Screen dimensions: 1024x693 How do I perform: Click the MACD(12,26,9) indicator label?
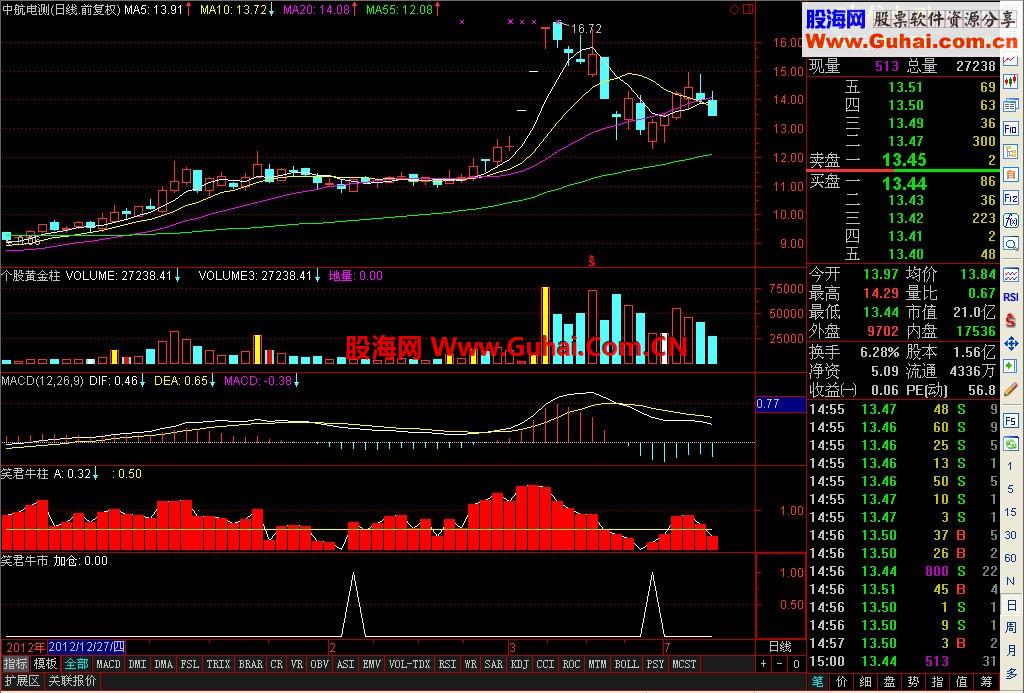(42, 380)
